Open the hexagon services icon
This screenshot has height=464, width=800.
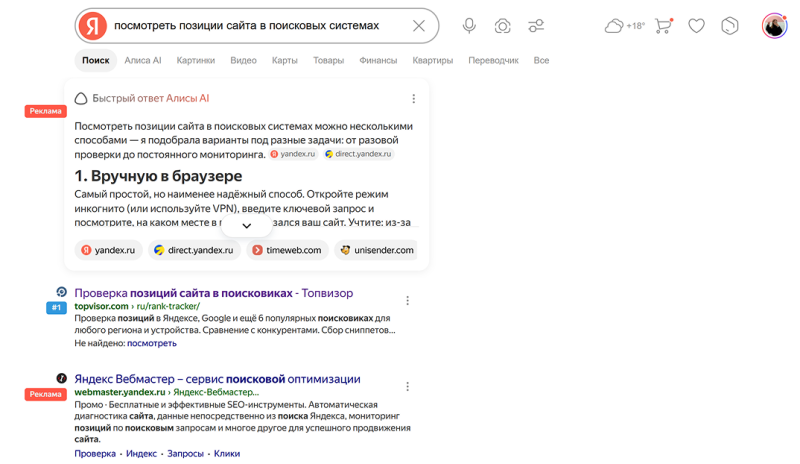pyautogui.click(x=730, y=26)
